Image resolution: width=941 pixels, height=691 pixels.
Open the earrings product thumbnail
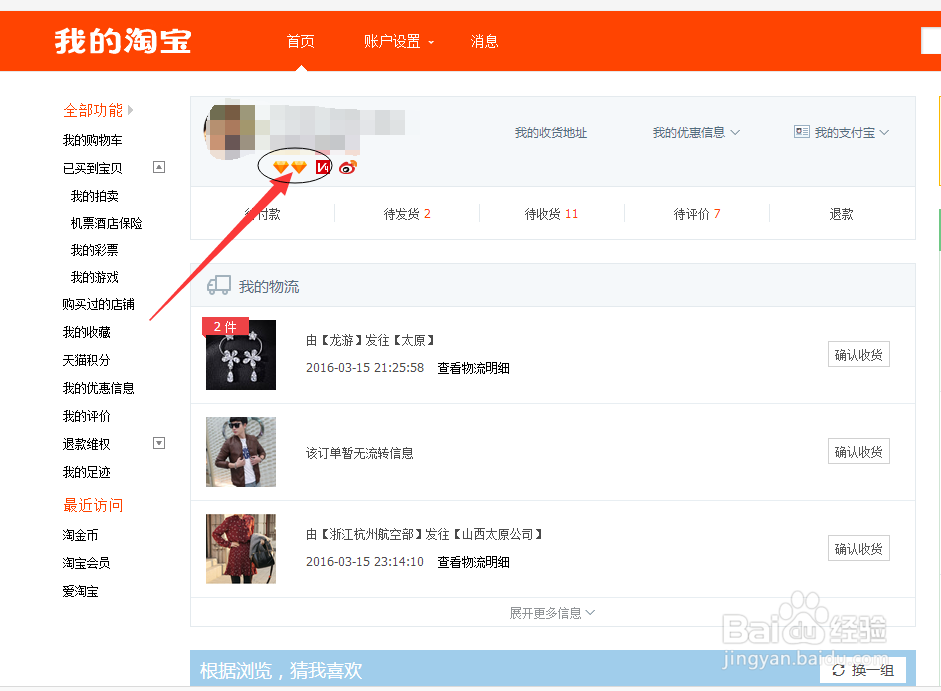coord(241,355)
